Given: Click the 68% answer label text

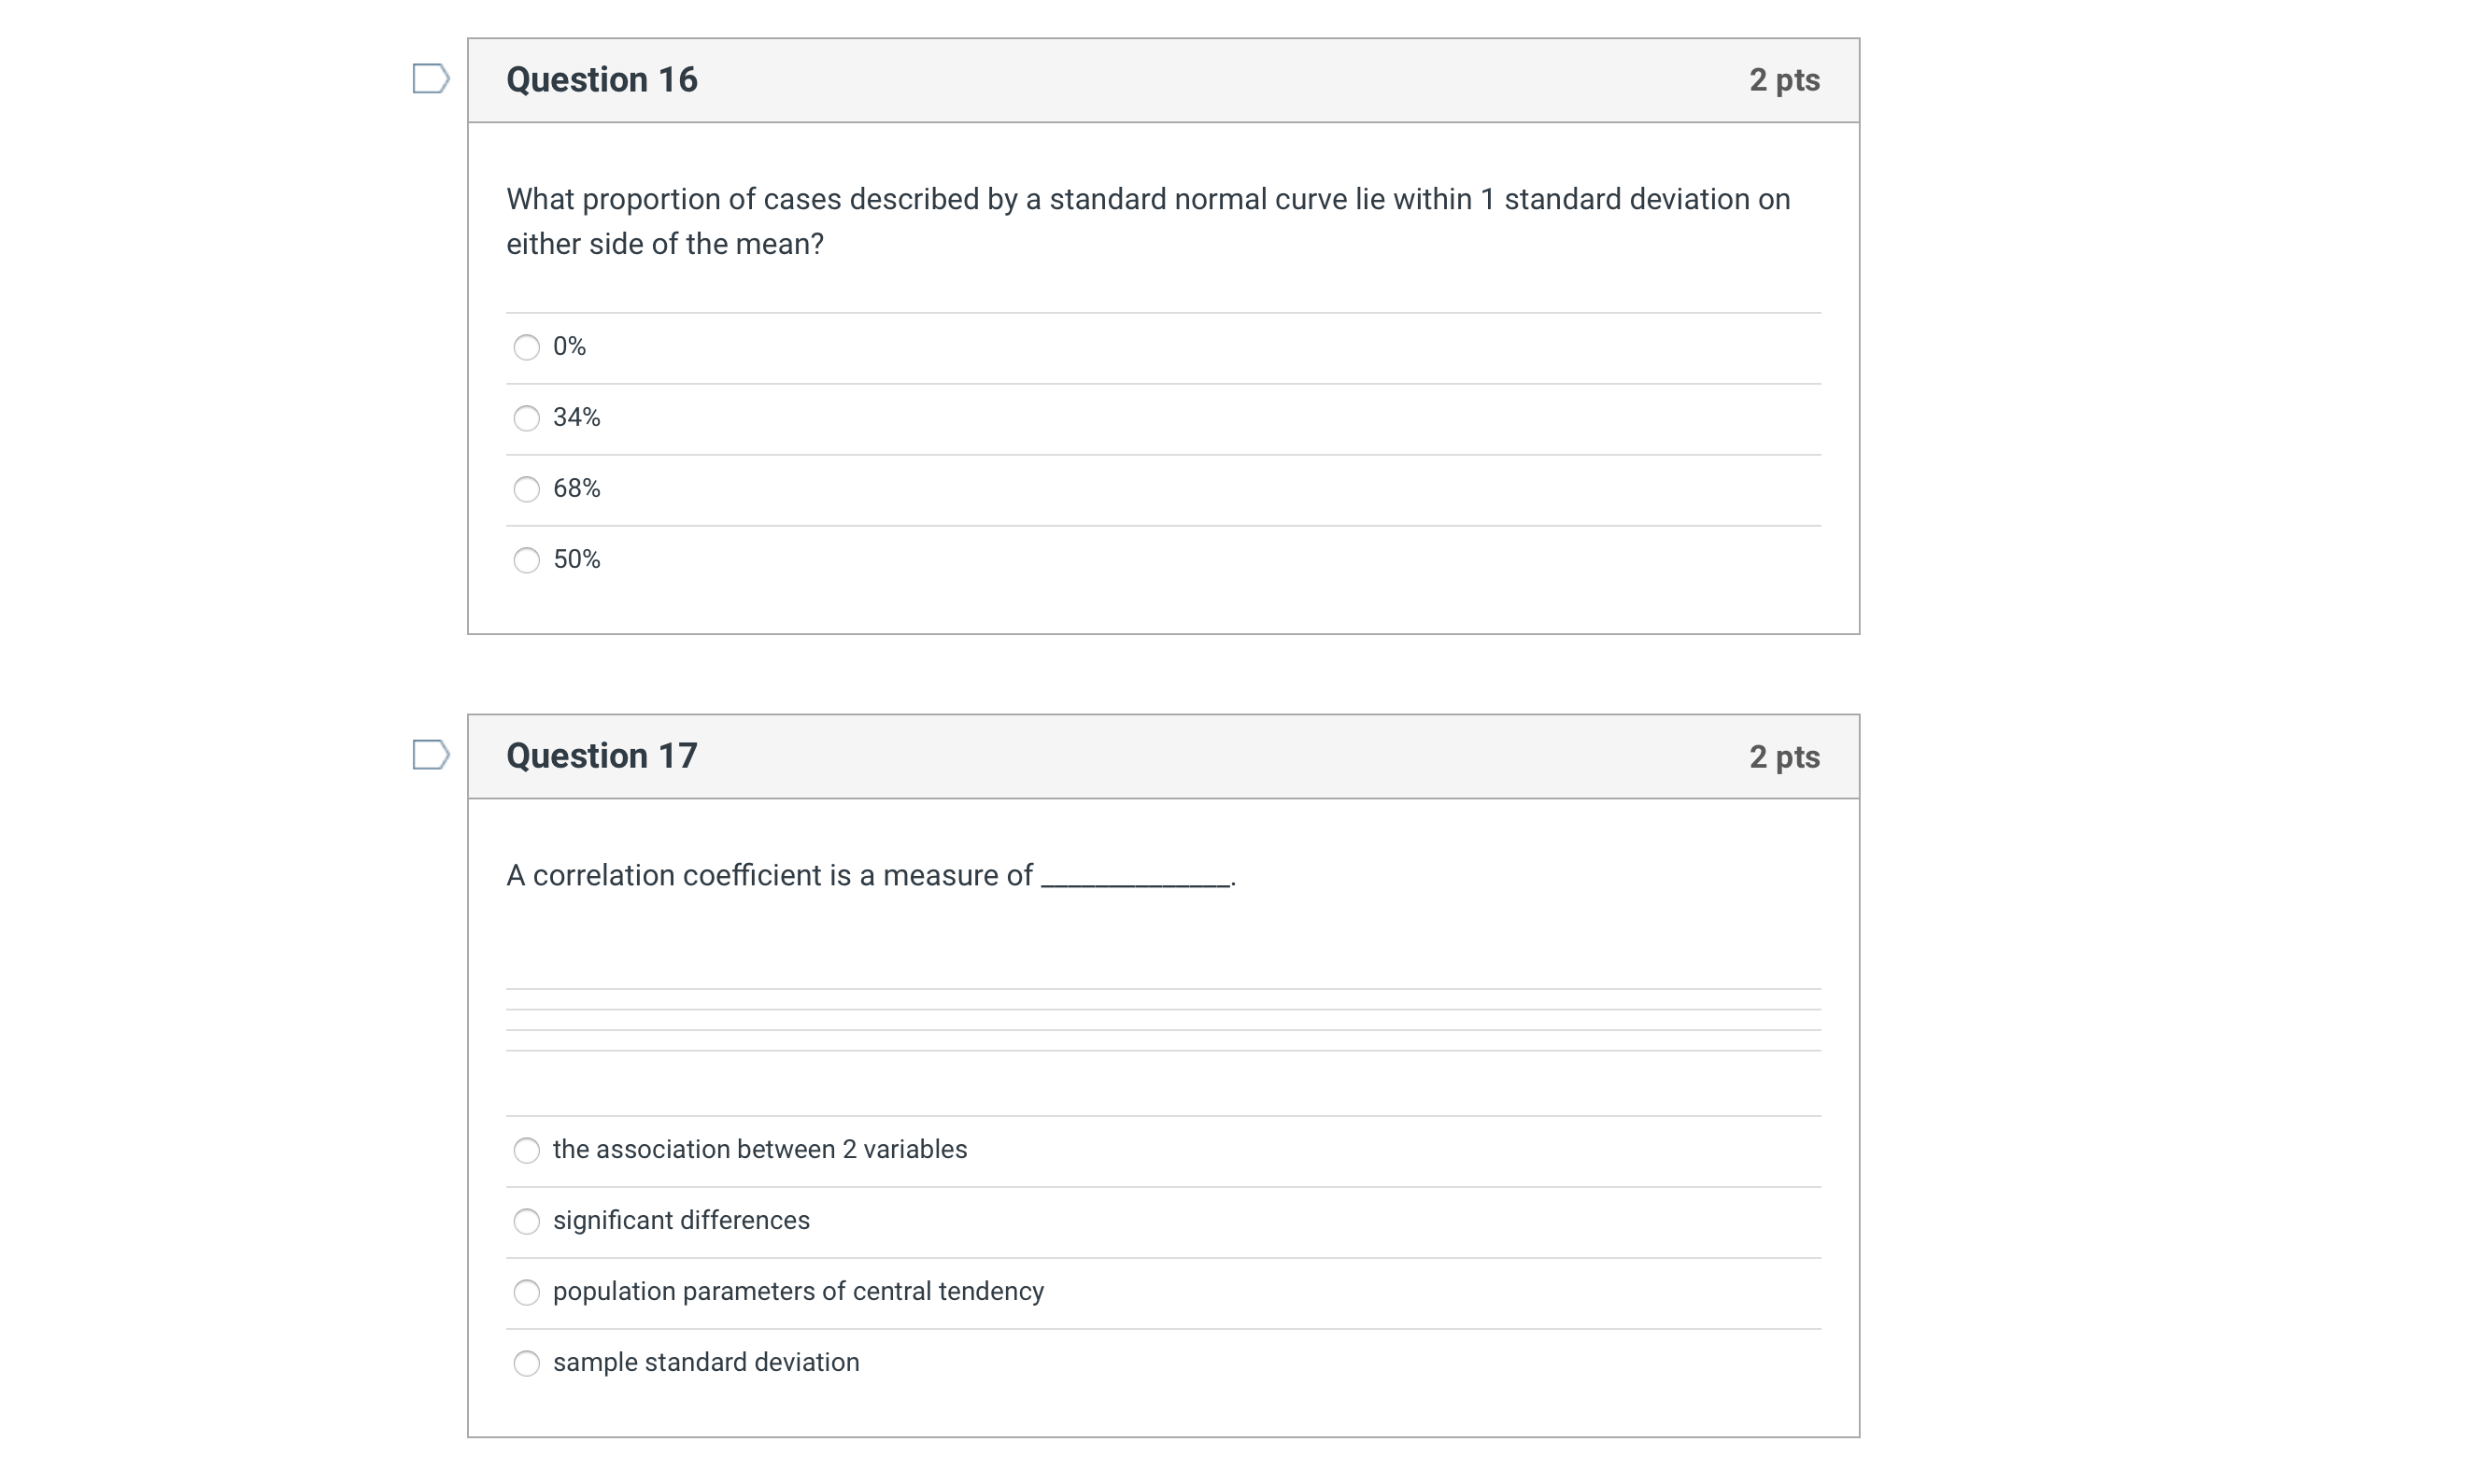Looking at the screenshot, I should 577,489.
